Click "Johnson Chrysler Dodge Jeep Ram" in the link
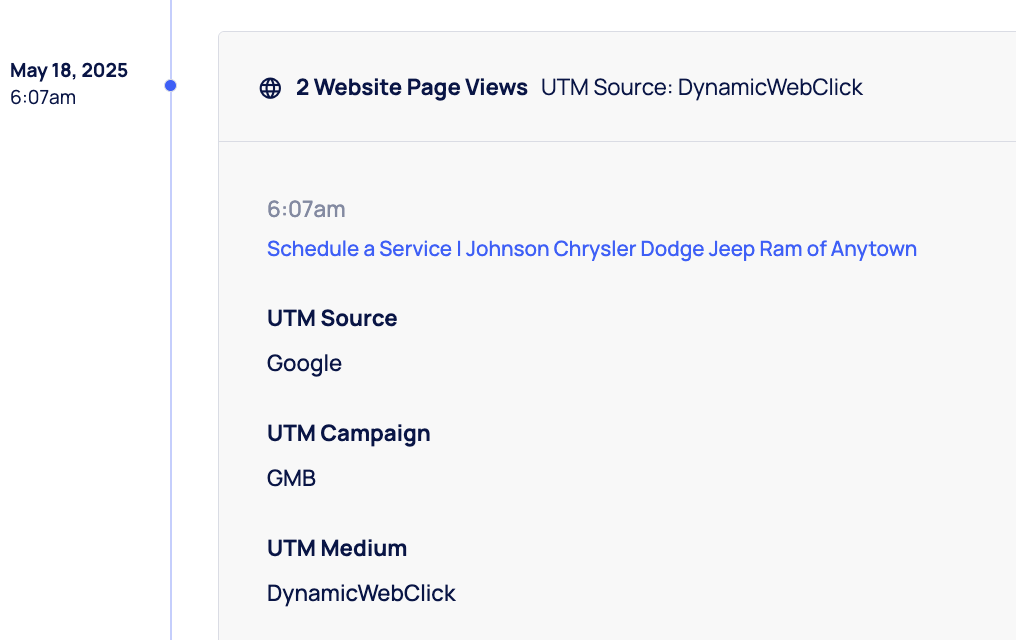The image size is (1016, 640). pyautogui.click(x=635, y=249)
